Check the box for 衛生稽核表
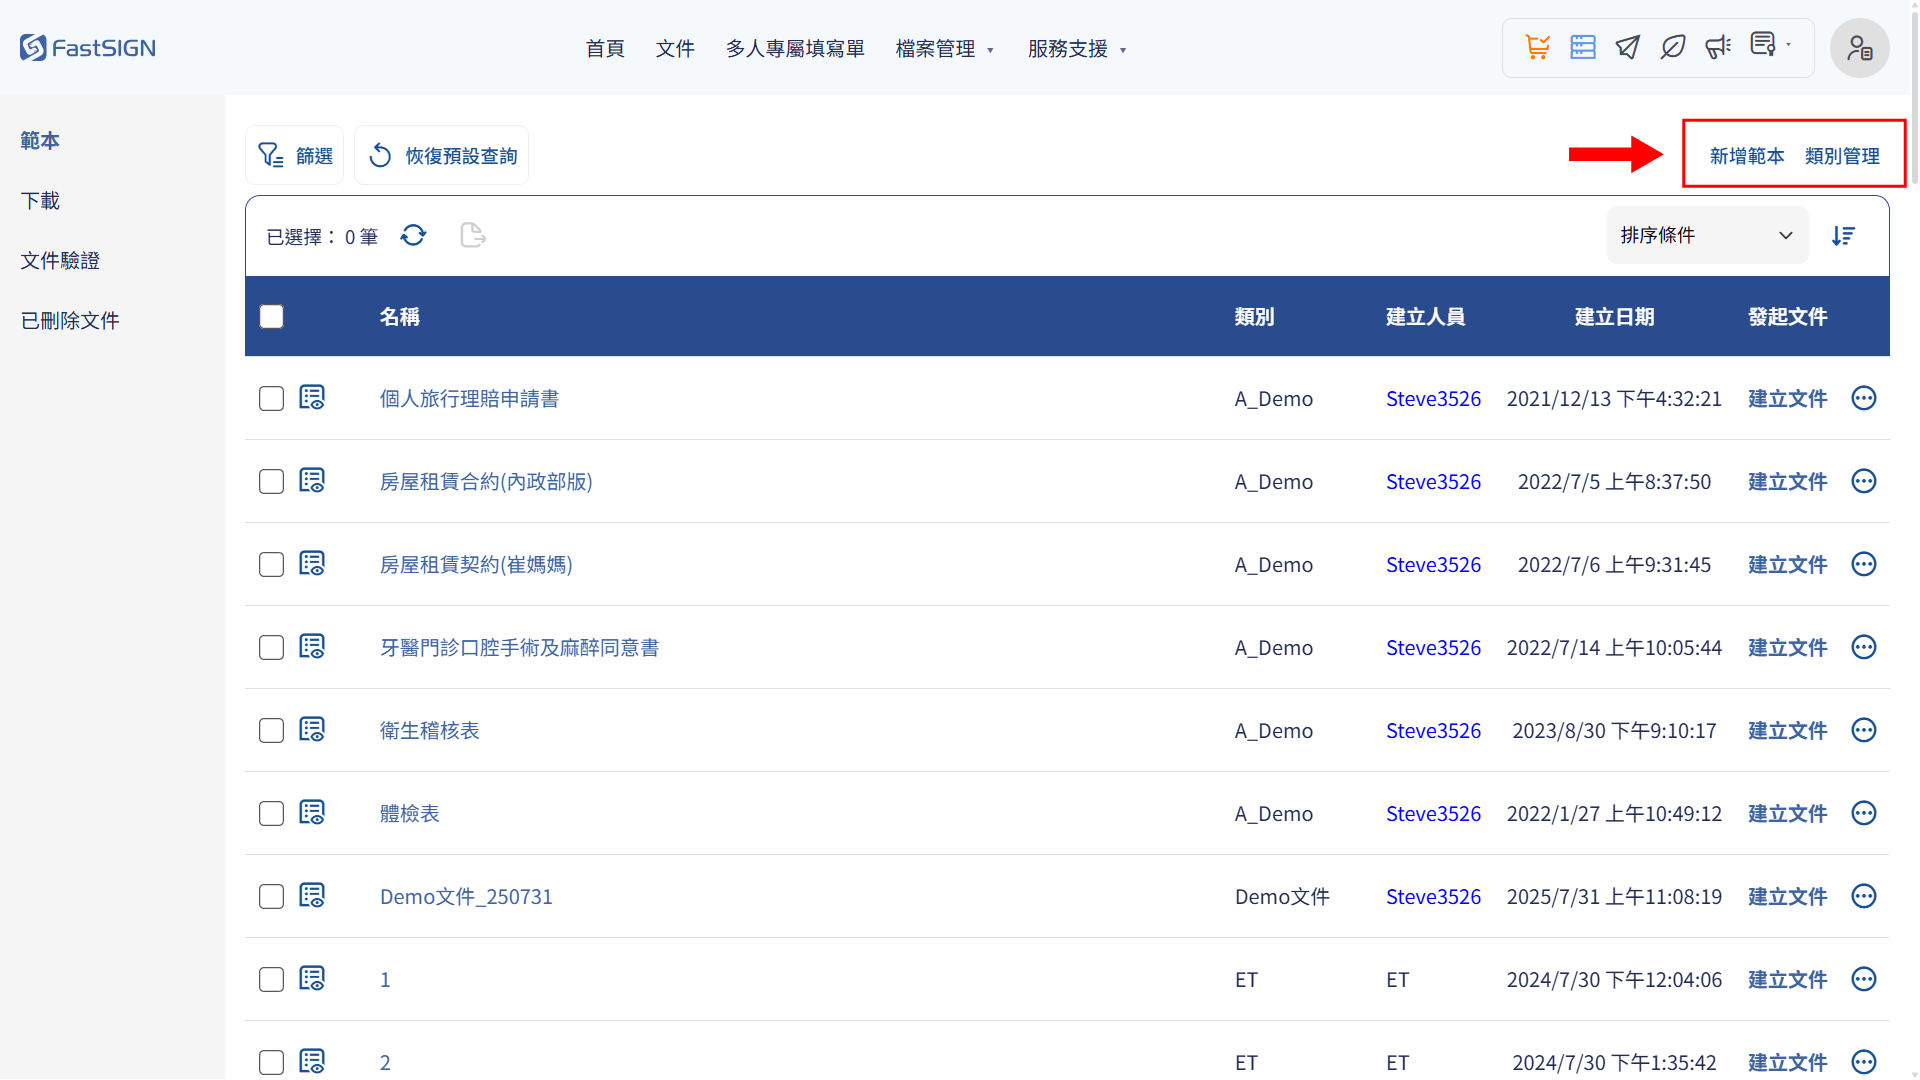1920x1080 pixels. pyautogui.click(x=271, y=730)
